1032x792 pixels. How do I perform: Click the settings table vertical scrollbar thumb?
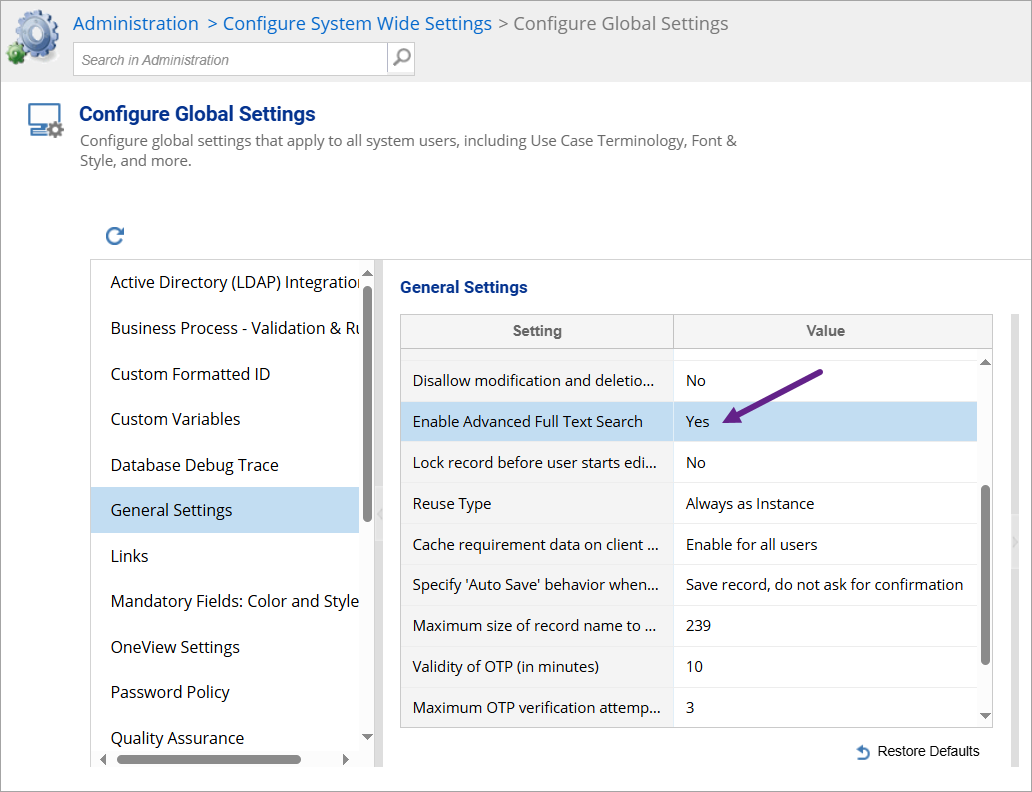pyautogui.click(x=985, y=575)
